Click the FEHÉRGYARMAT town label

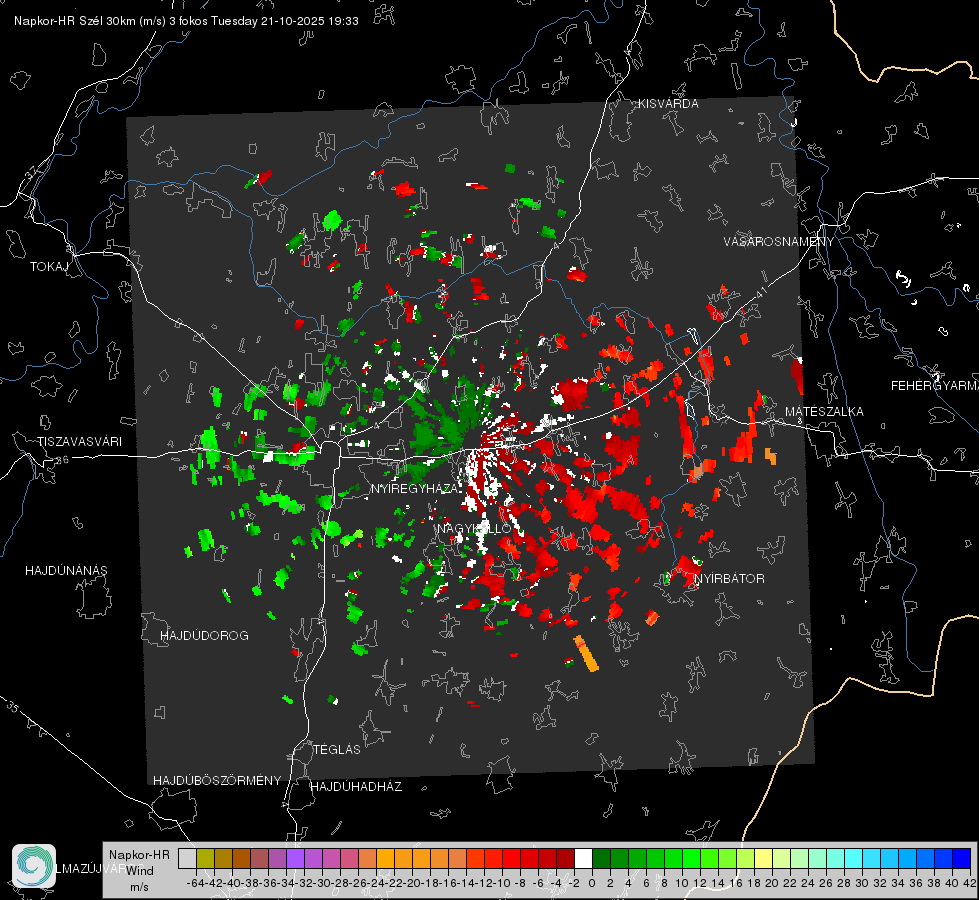pos(934,386)
